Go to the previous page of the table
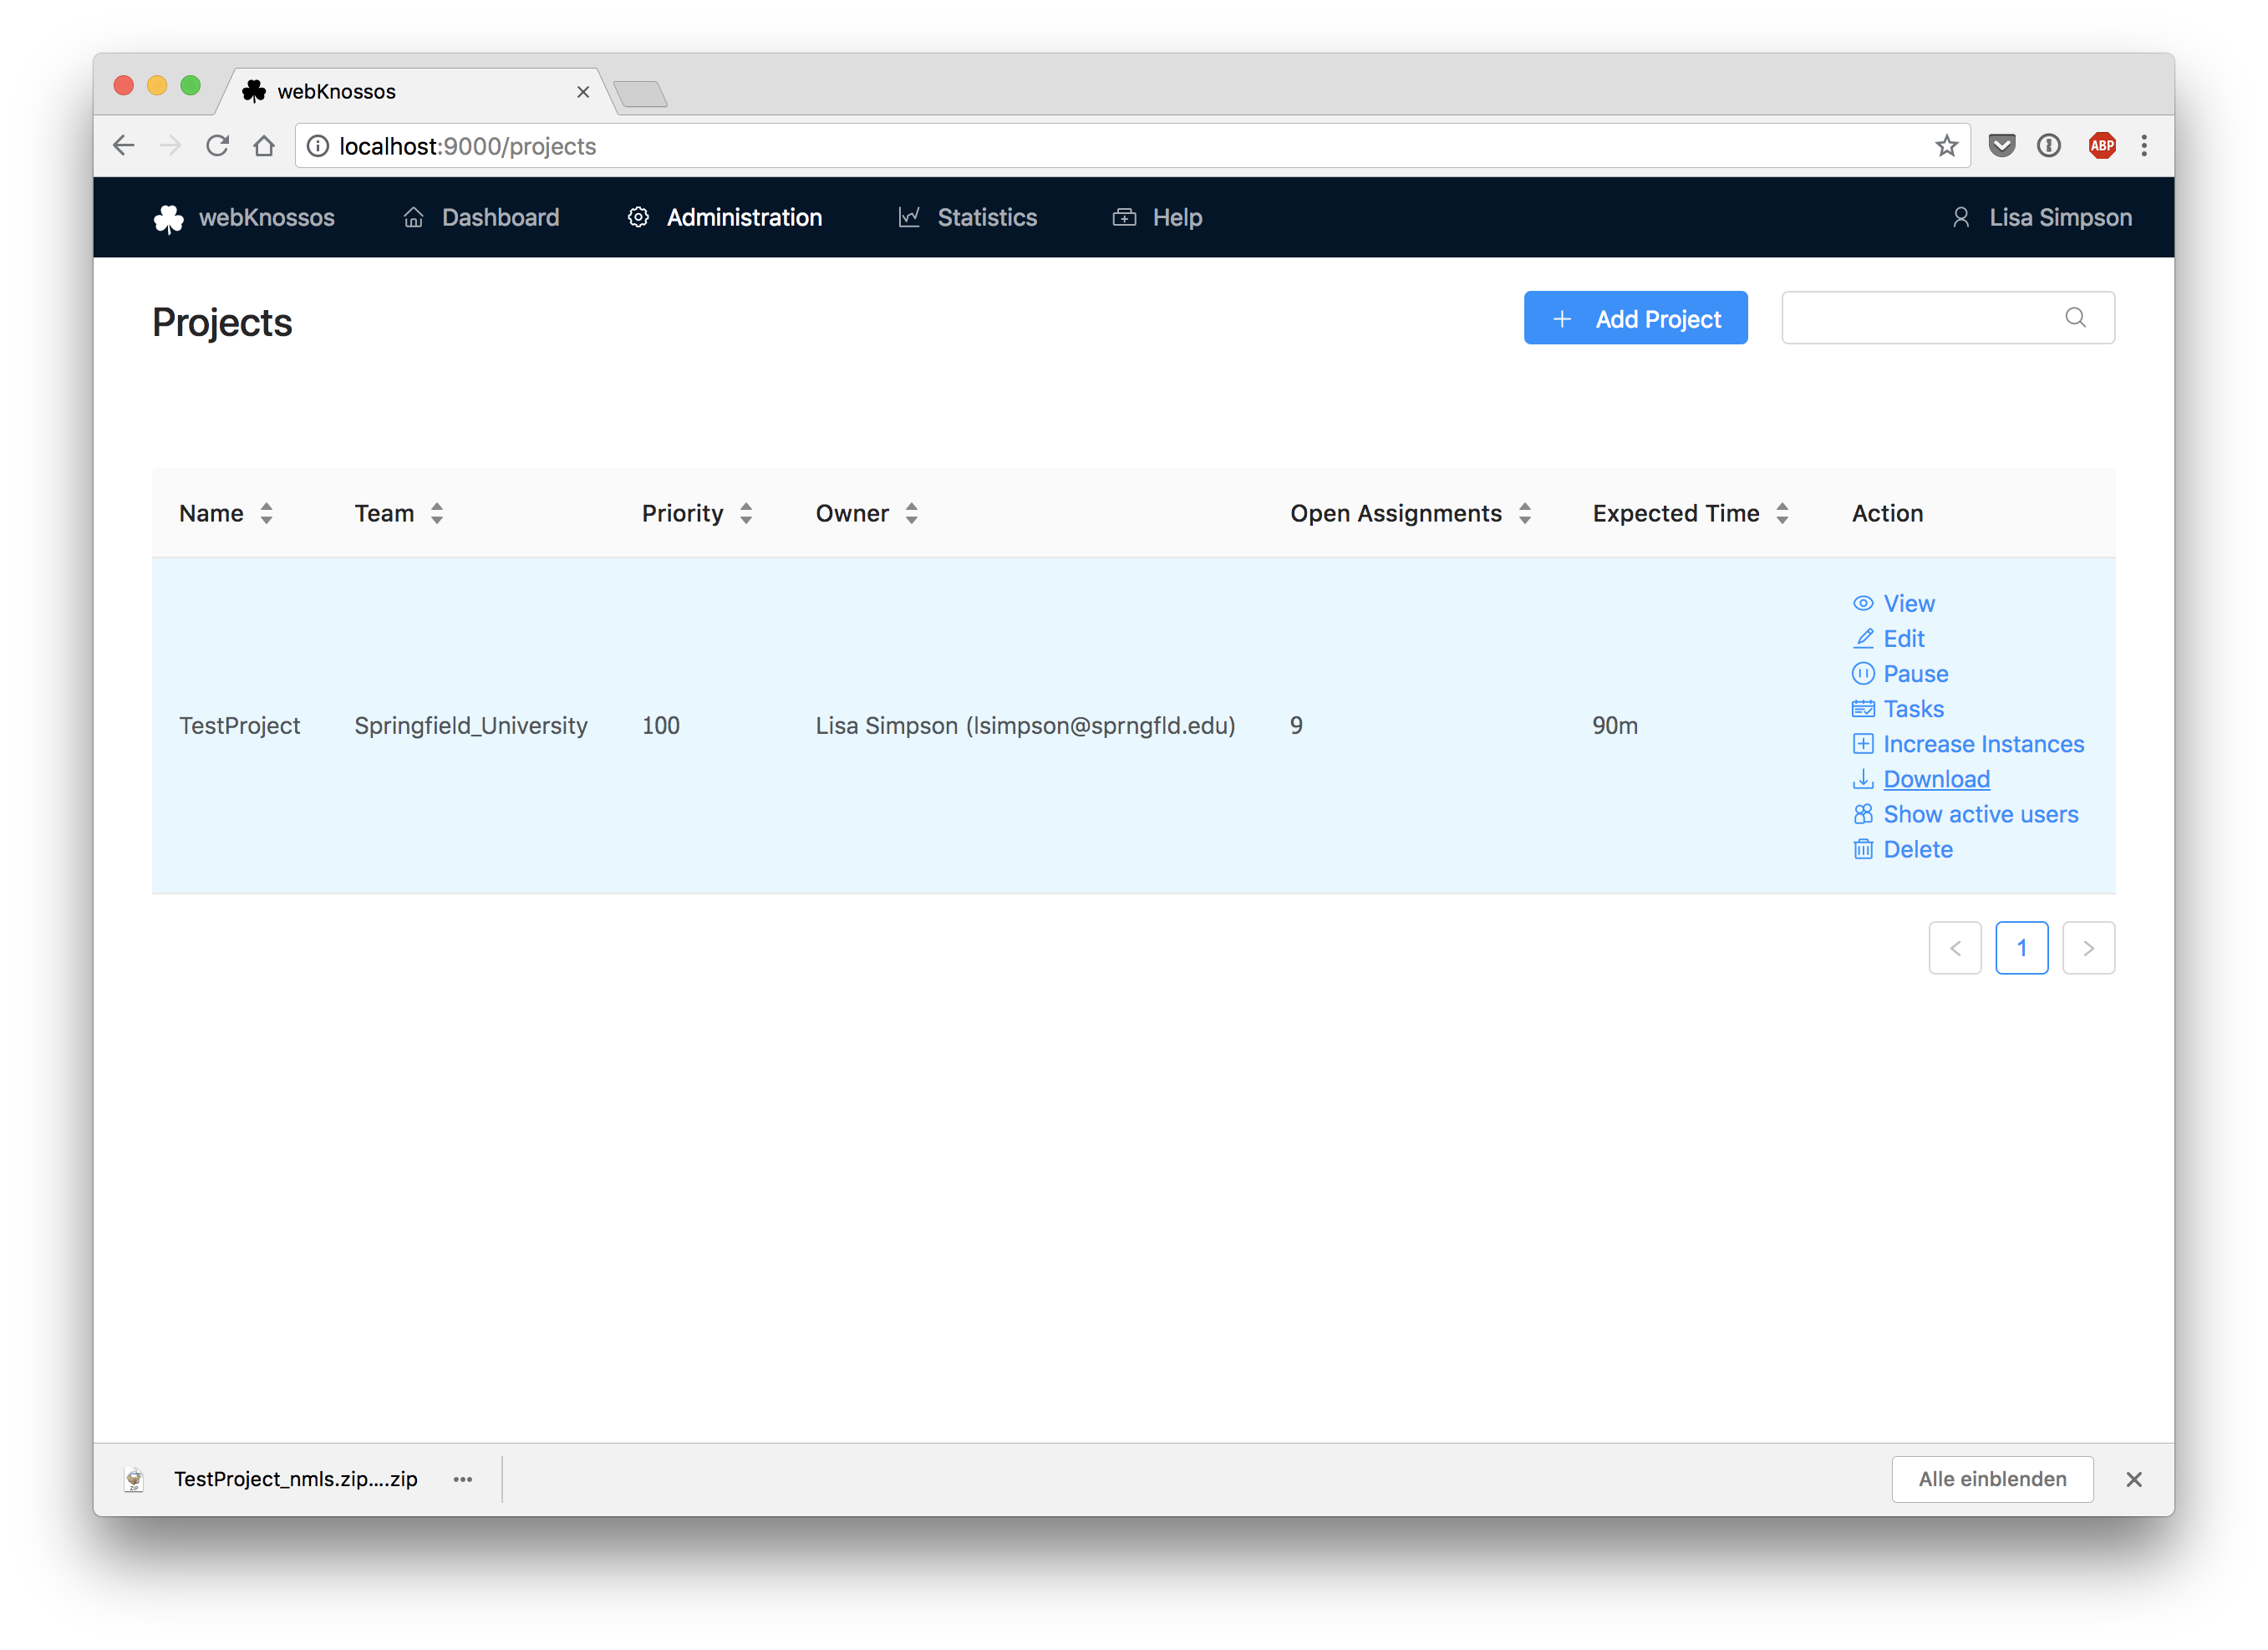Viewport: 2268px width, 1650px height. (x=1955, y=948)
